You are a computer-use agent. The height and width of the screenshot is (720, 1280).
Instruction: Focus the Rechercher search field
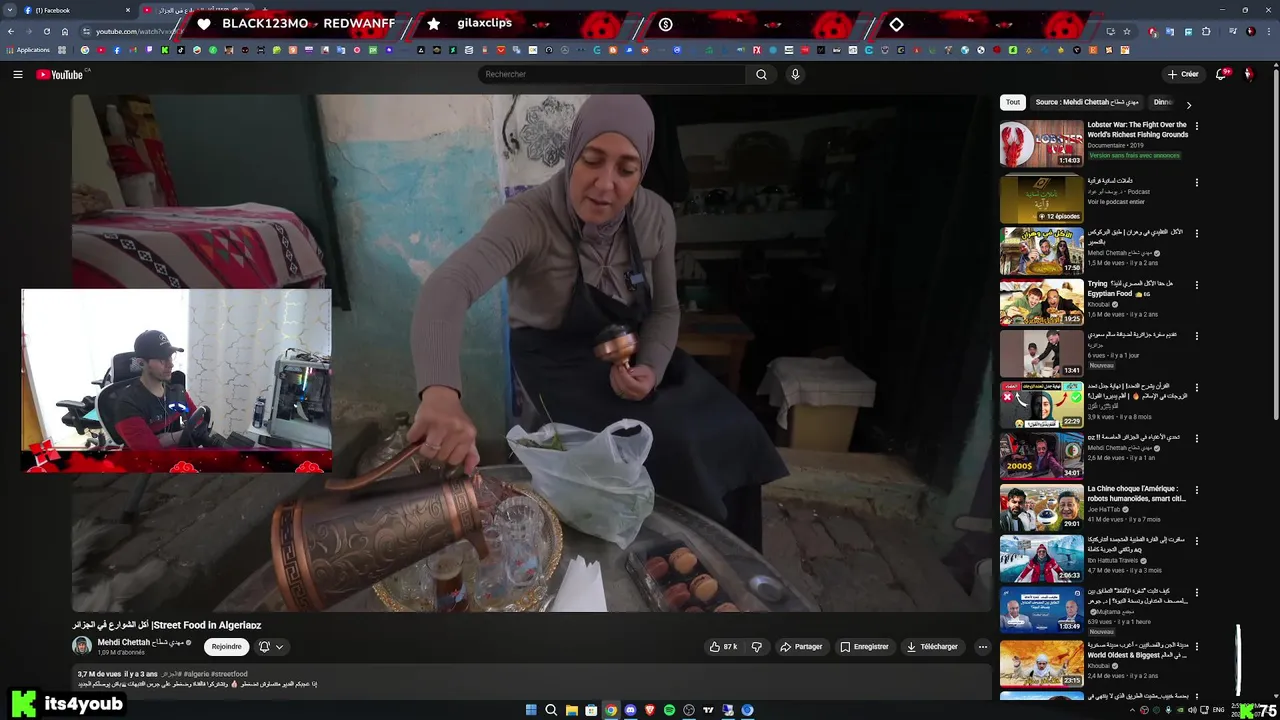click(x=612, y=74)
